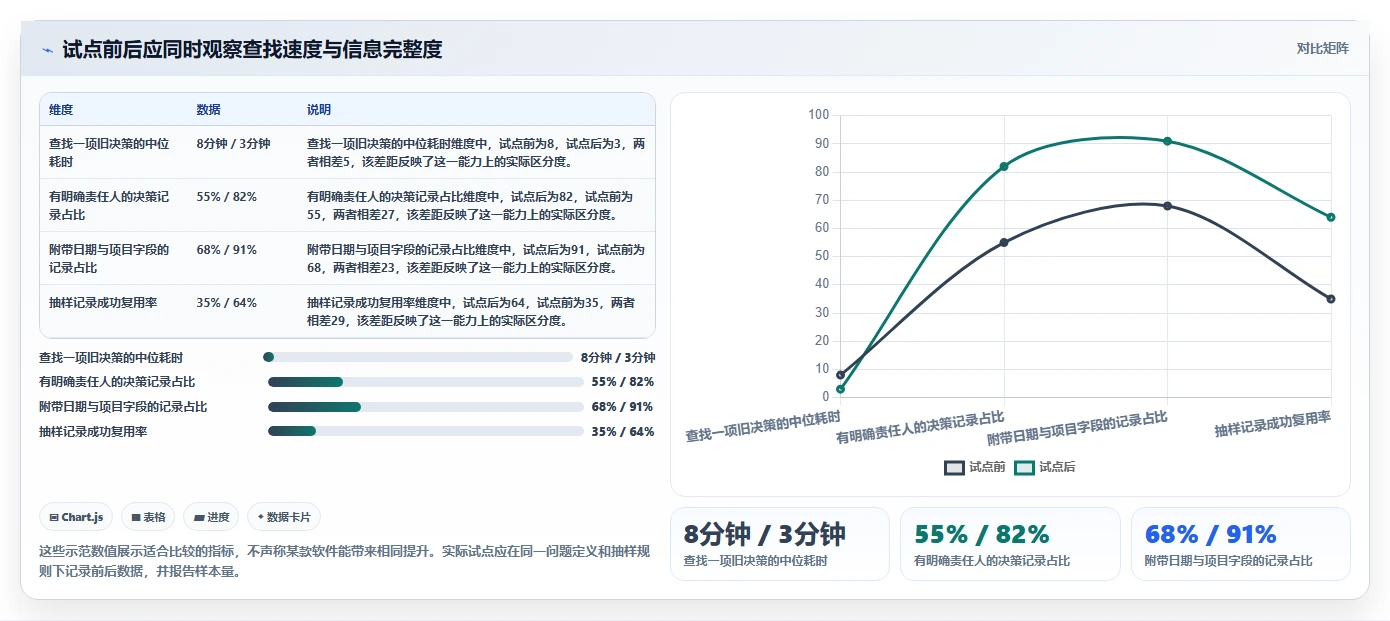Click the description mentioning 两者相差23

click(x=476, y=258)
